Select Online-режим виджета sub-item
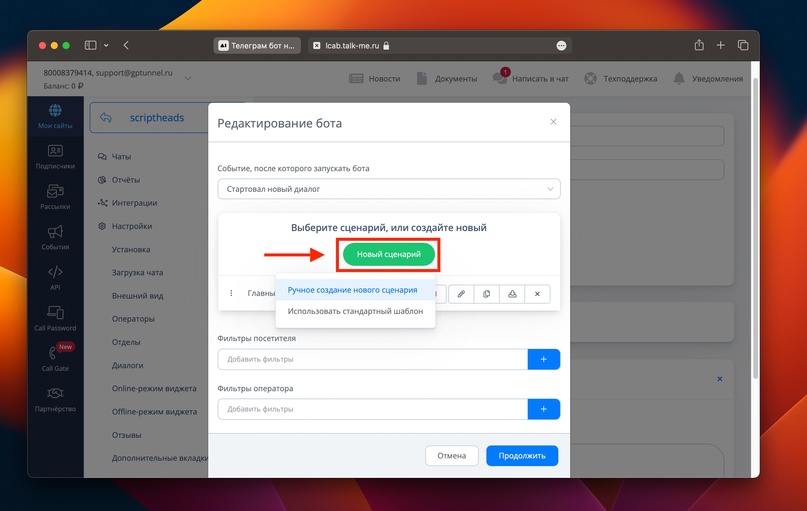807x511 pixels. coord(154,389)
